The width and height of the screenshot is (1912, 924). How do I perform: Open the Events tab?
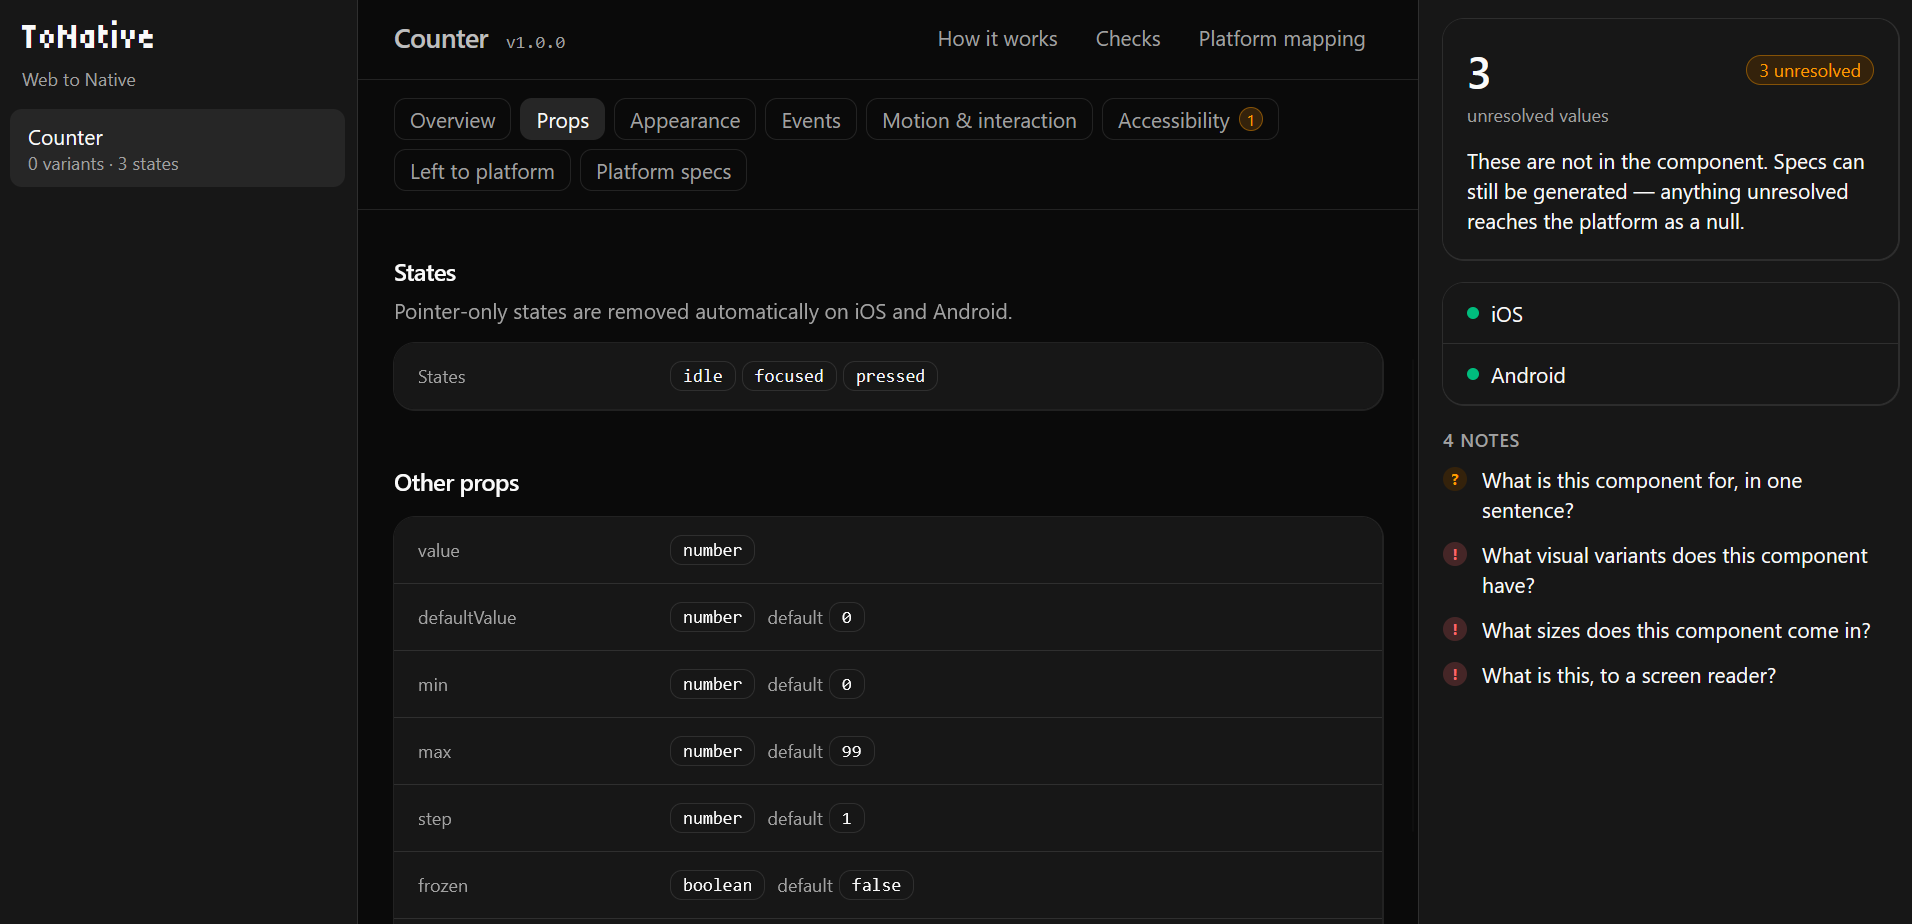(x=811, y=120)
